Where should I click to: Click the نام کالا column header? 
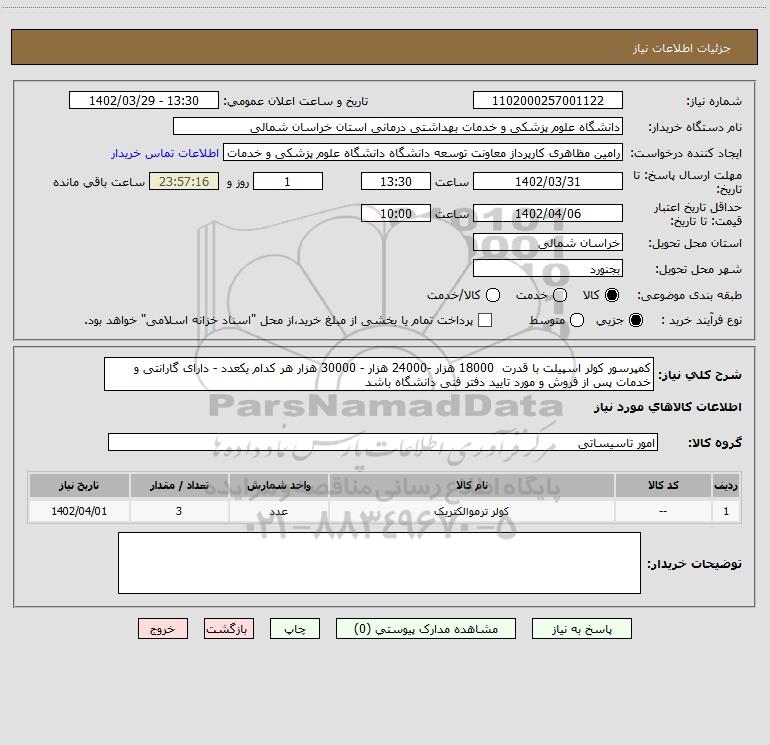click(472, 486)
